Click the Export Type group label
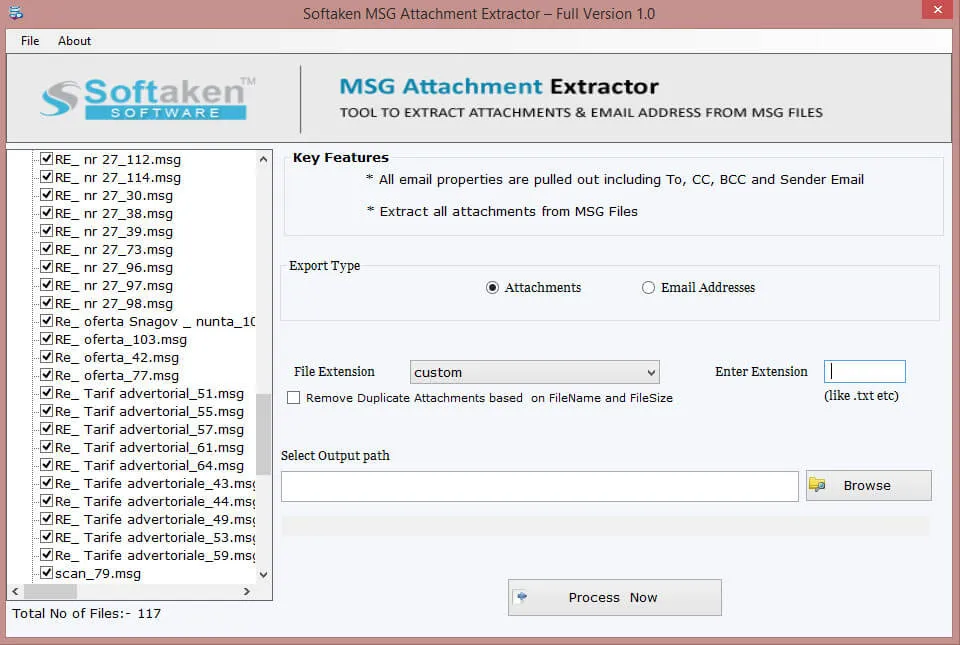The image size is (960, 645). (324, 266)
